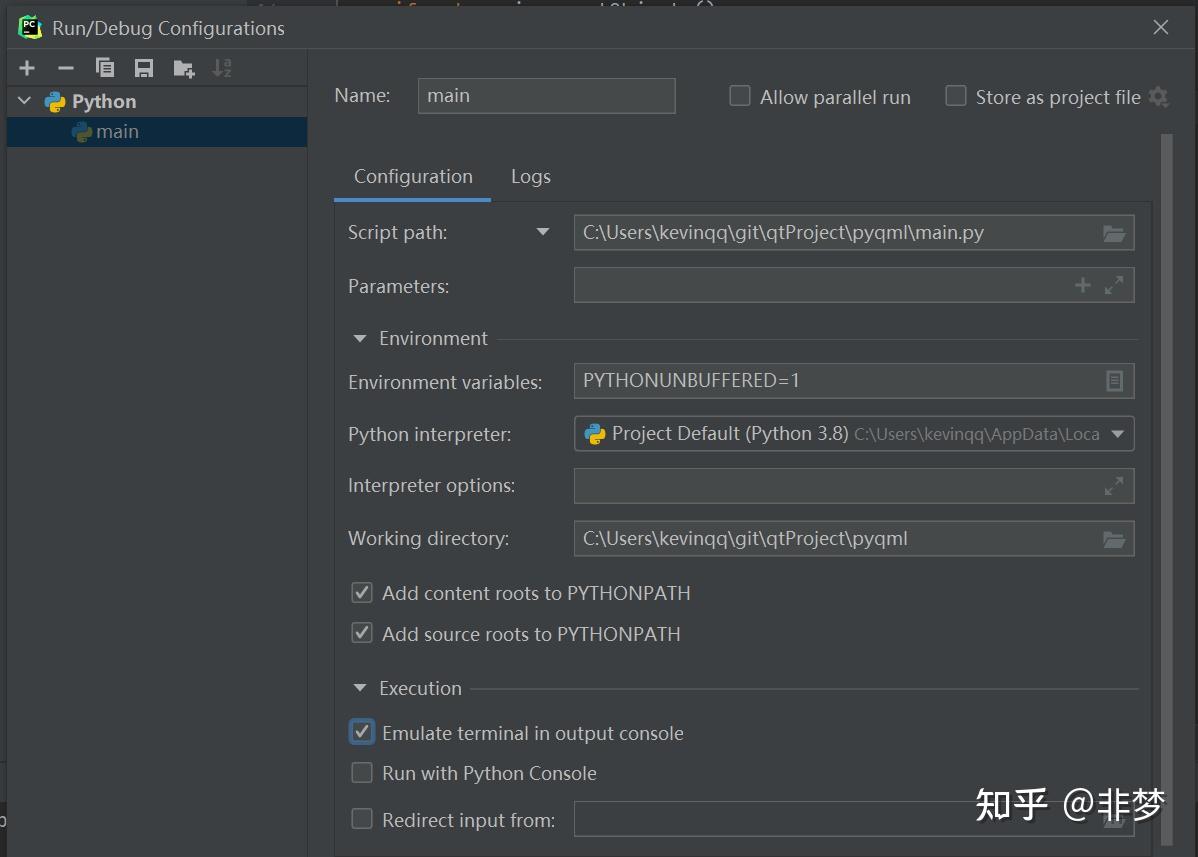Collapse the Environment section
1198x857 pixels.
tap(360, 338)
